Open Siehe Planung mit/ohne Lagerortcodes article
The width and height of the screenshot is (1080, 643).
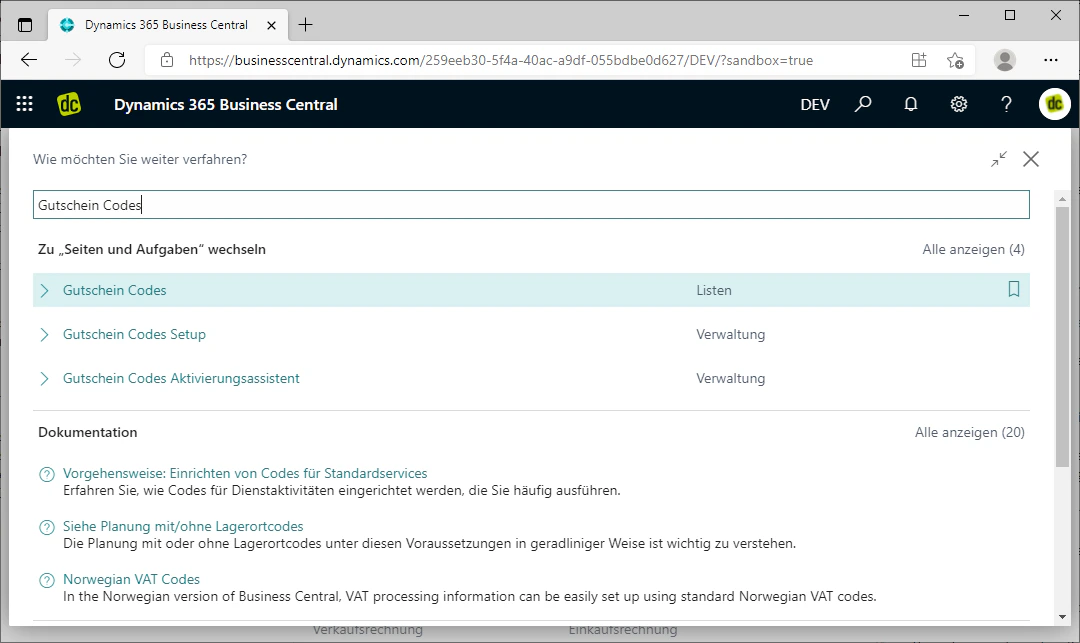[x=183, y=527]
